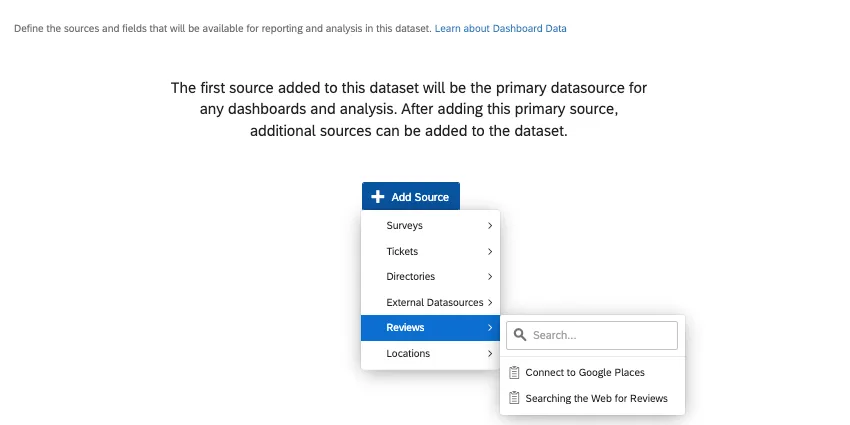Screen dimensions: 850x425
Task: Select the highlighted Reviews menu item
Action: click(x=406, y=328)
